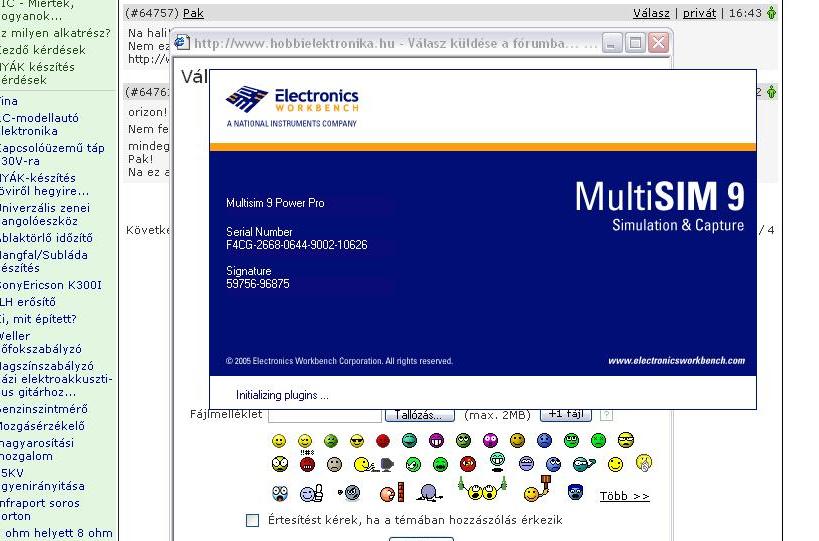Open Kezdő kérdések sidebar topic
This screenshot has height=541, width=819.
pos(43,50)
